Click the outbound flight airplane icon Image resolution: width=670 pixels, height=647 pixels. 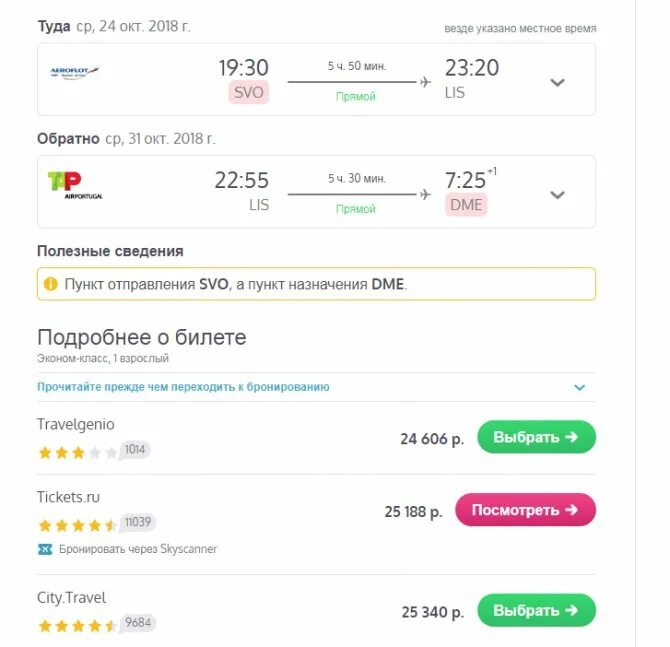point(425,82)
